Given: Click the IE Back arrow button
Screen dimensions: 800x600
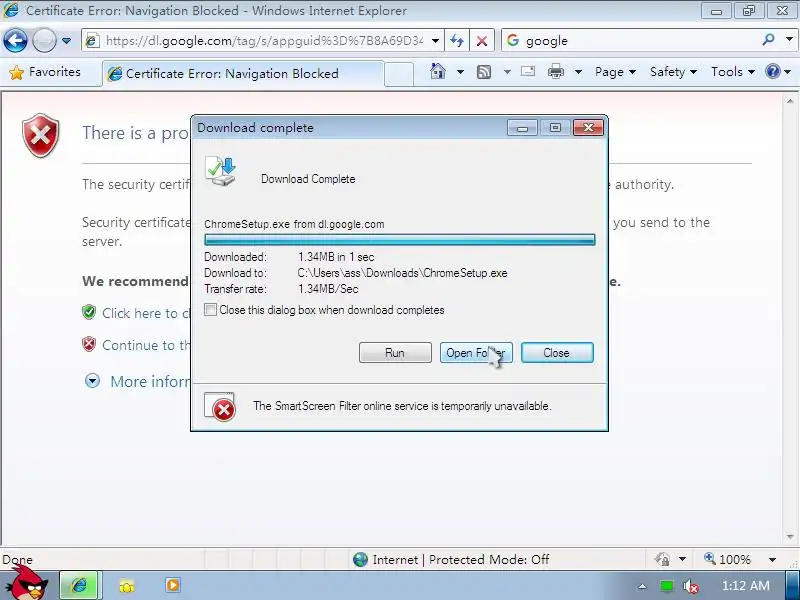Looking at the screenshot, I should pos(15,40).
